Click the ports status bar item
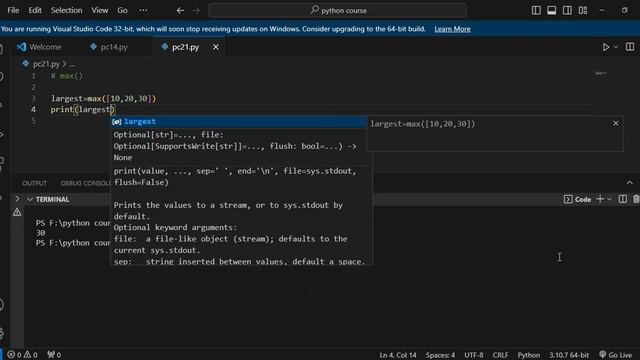This screenshot has height=360, width=640. pyautogui.click(x=54, y=355)
